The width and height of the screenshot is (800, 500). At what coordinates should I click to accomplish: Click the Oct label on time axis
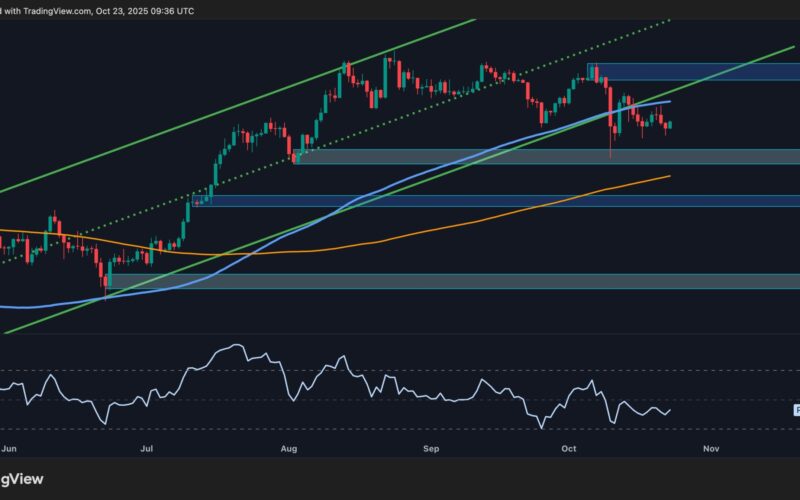571,450
